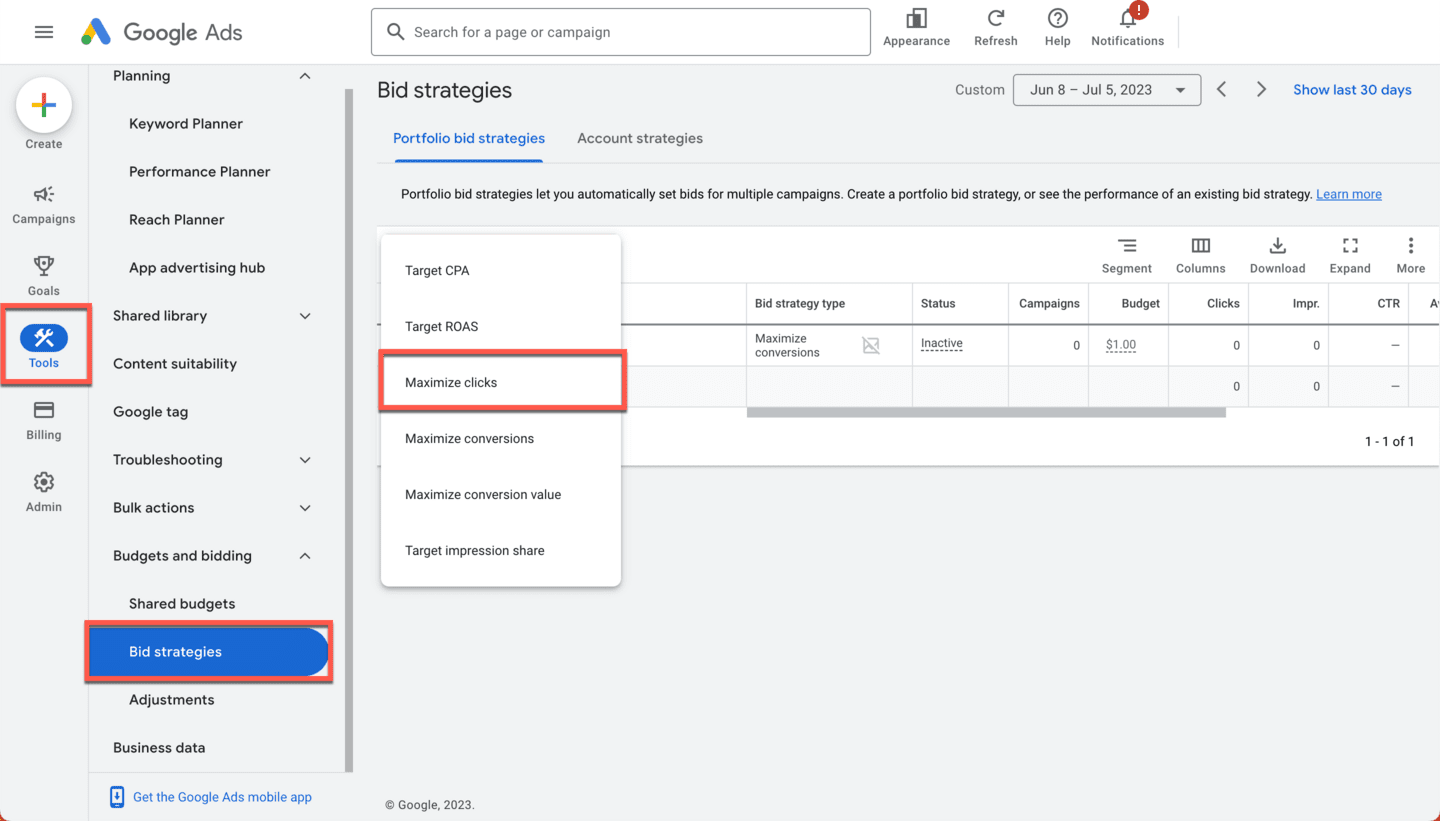Open the Billing card section
The image size is (1440, 821).
(44, 420)
